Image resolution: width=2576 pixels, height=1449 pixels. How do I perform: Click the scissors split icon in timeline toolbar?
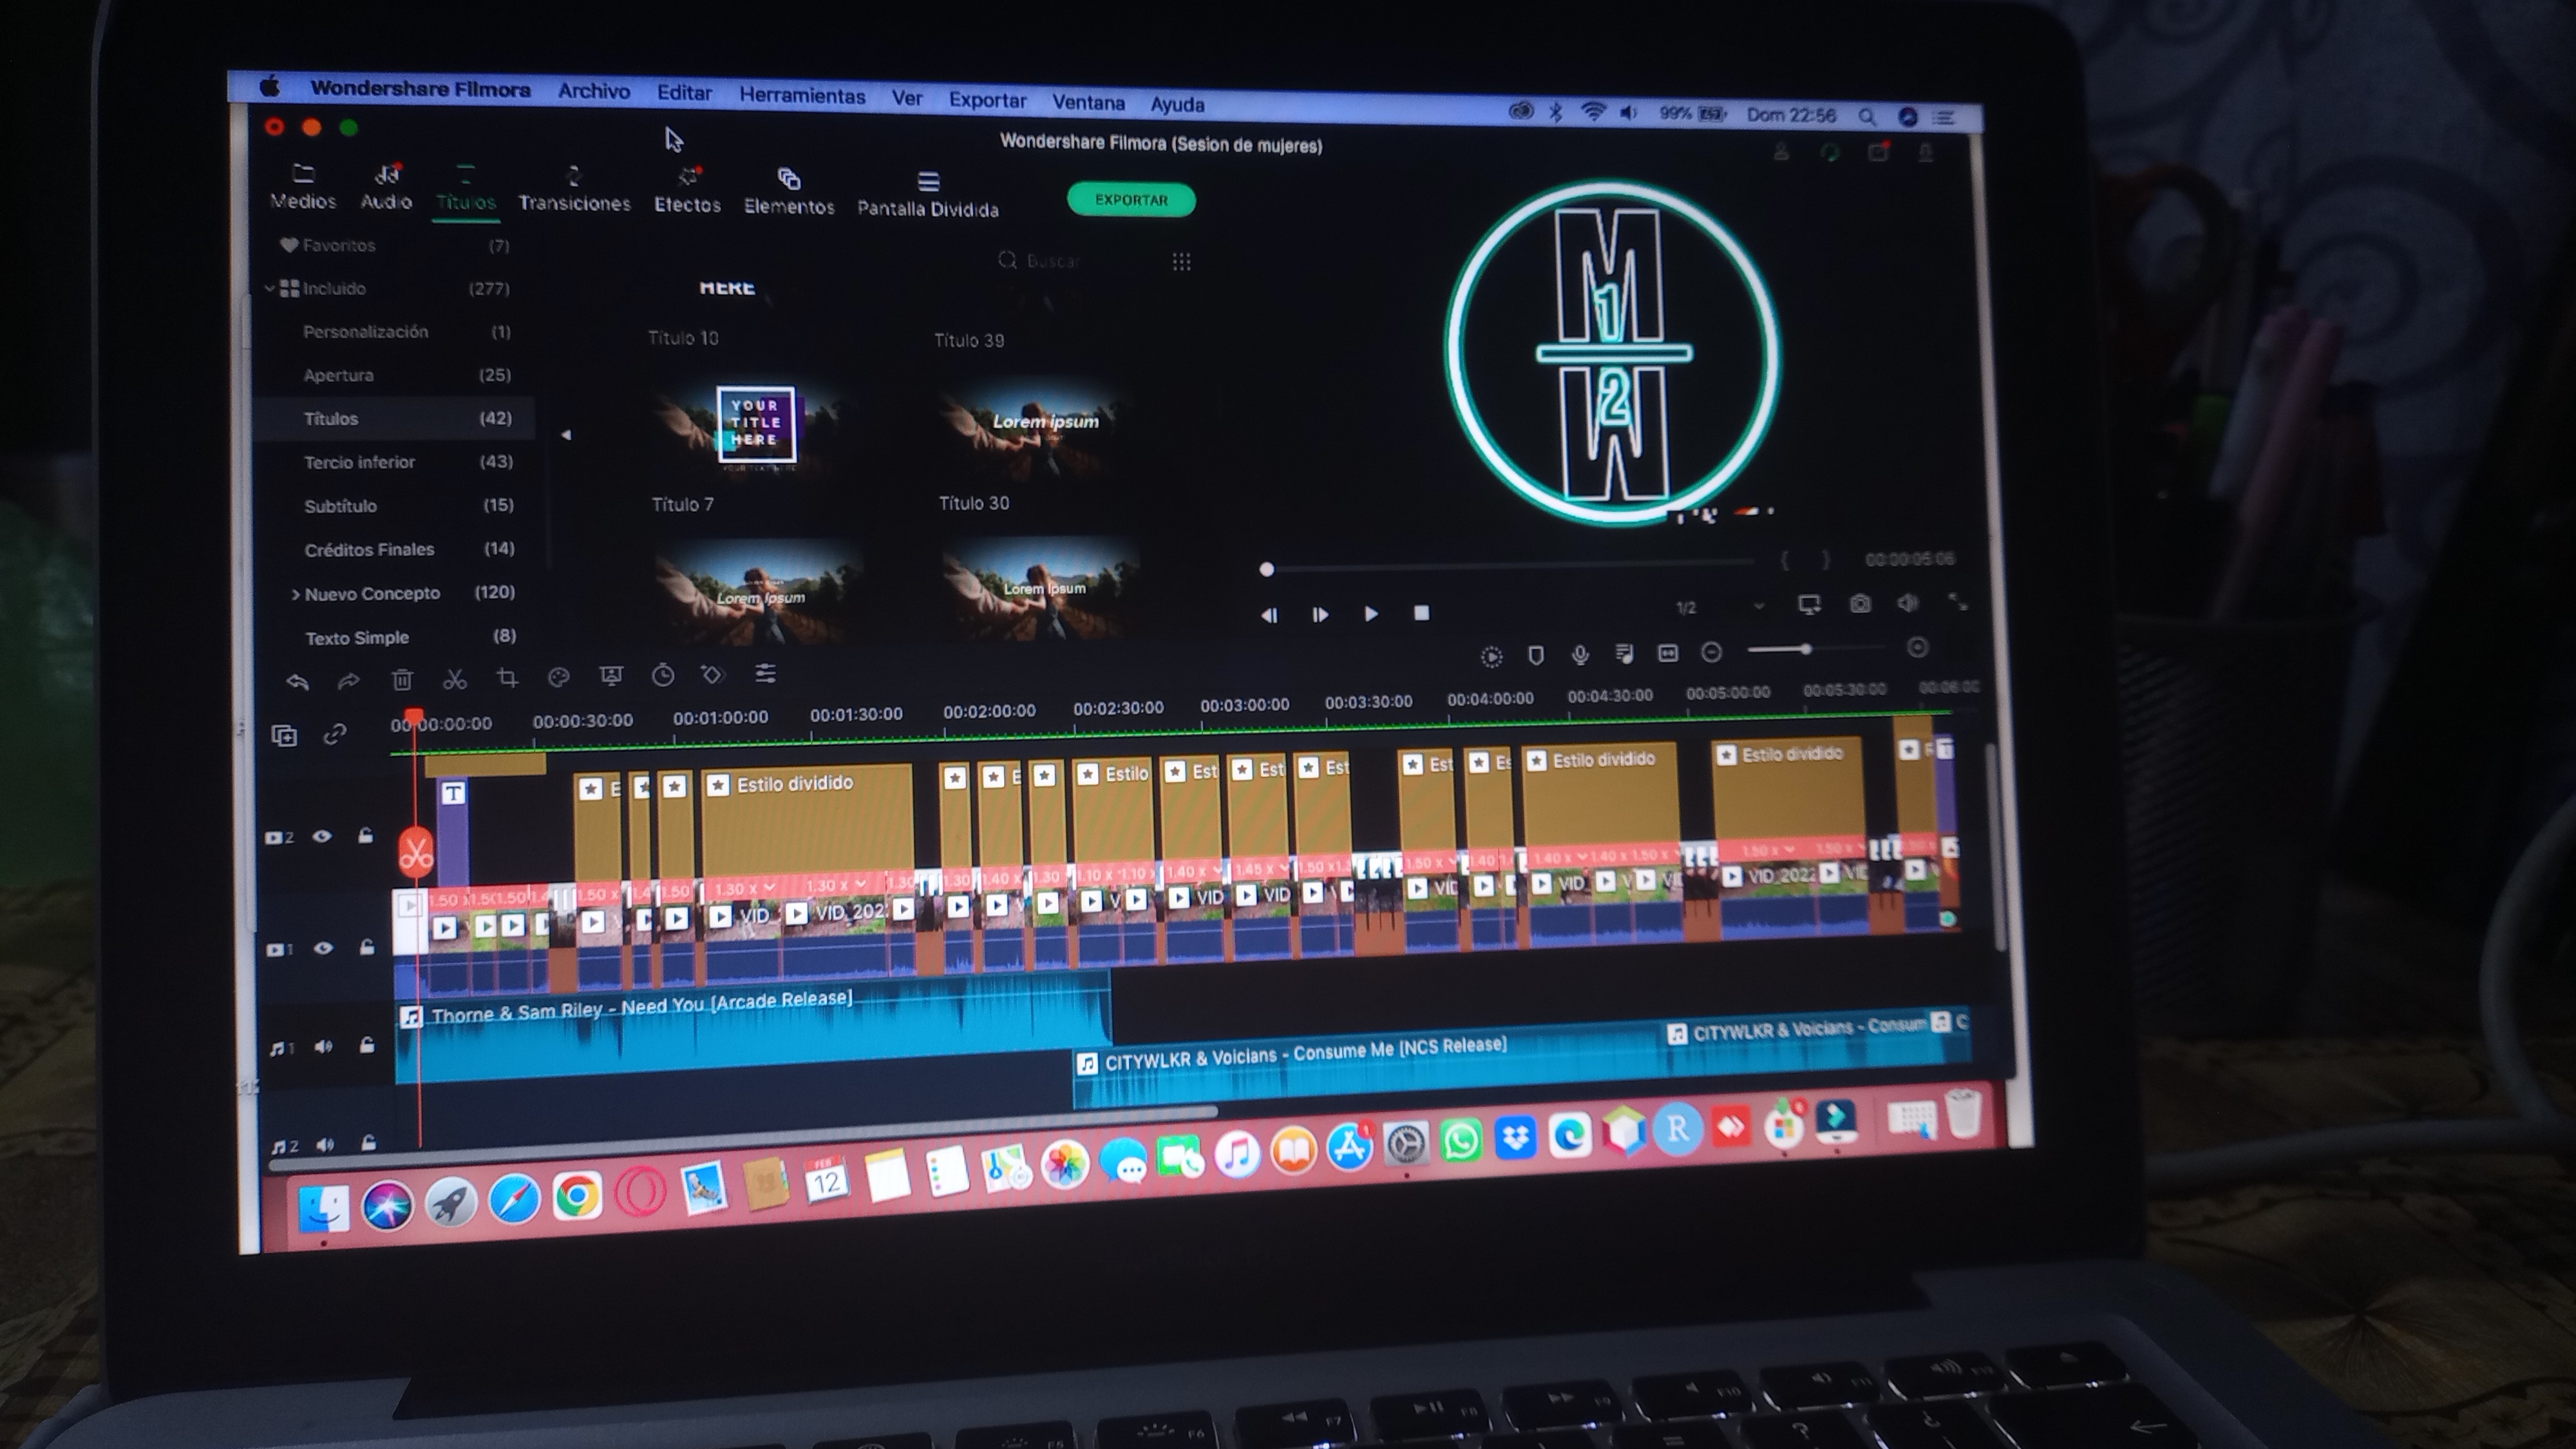(x=455, y=679)
